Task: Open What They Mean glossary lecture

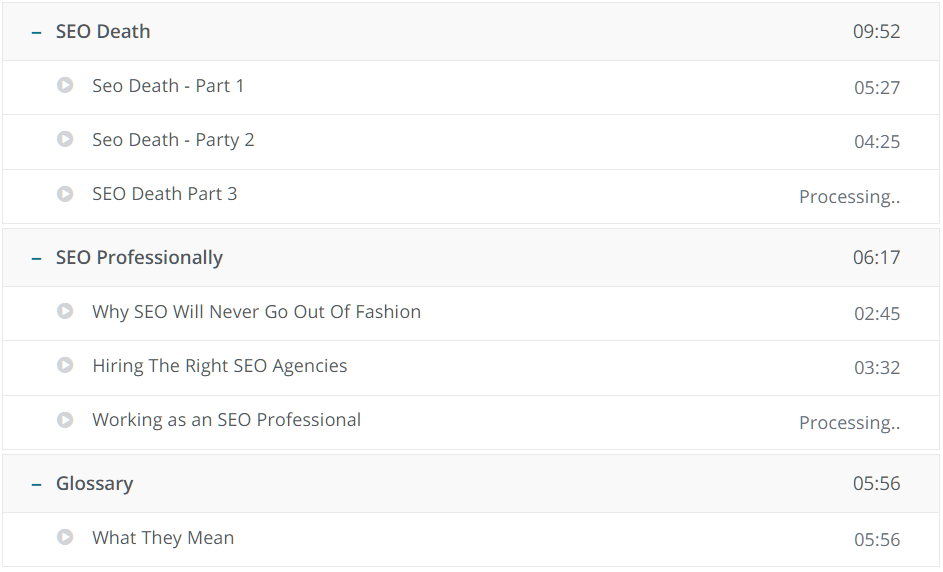Action: [163, 538]
